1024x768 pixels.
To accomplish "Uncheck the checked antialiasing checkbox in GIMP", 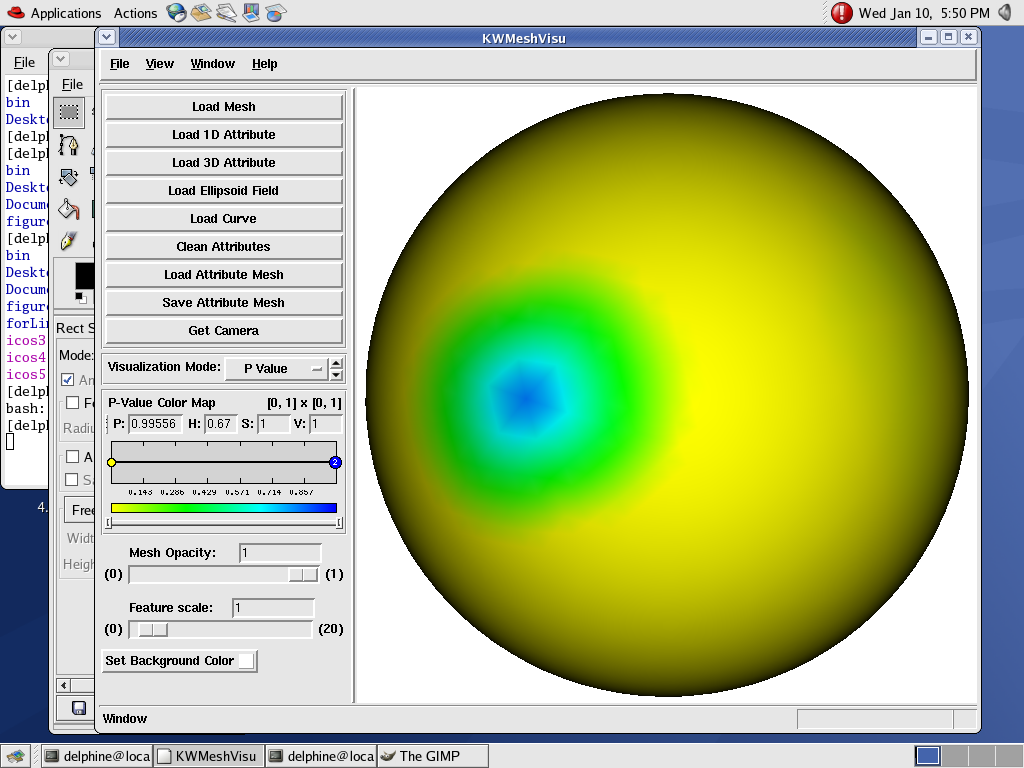I will click(x=68, y=380).
